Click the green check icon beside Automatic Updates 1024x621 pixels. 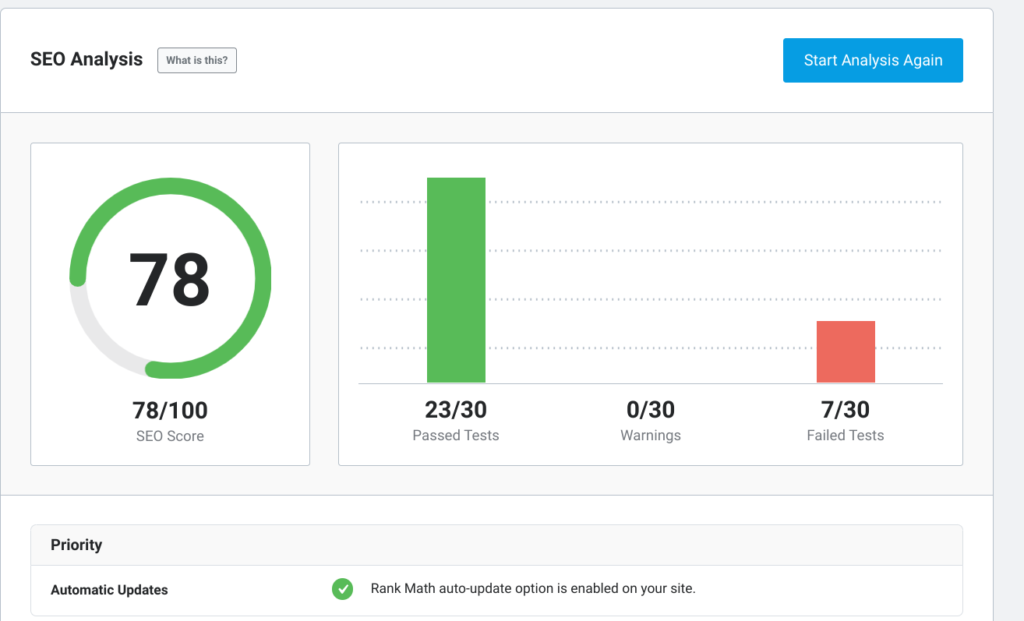[342, 589]
